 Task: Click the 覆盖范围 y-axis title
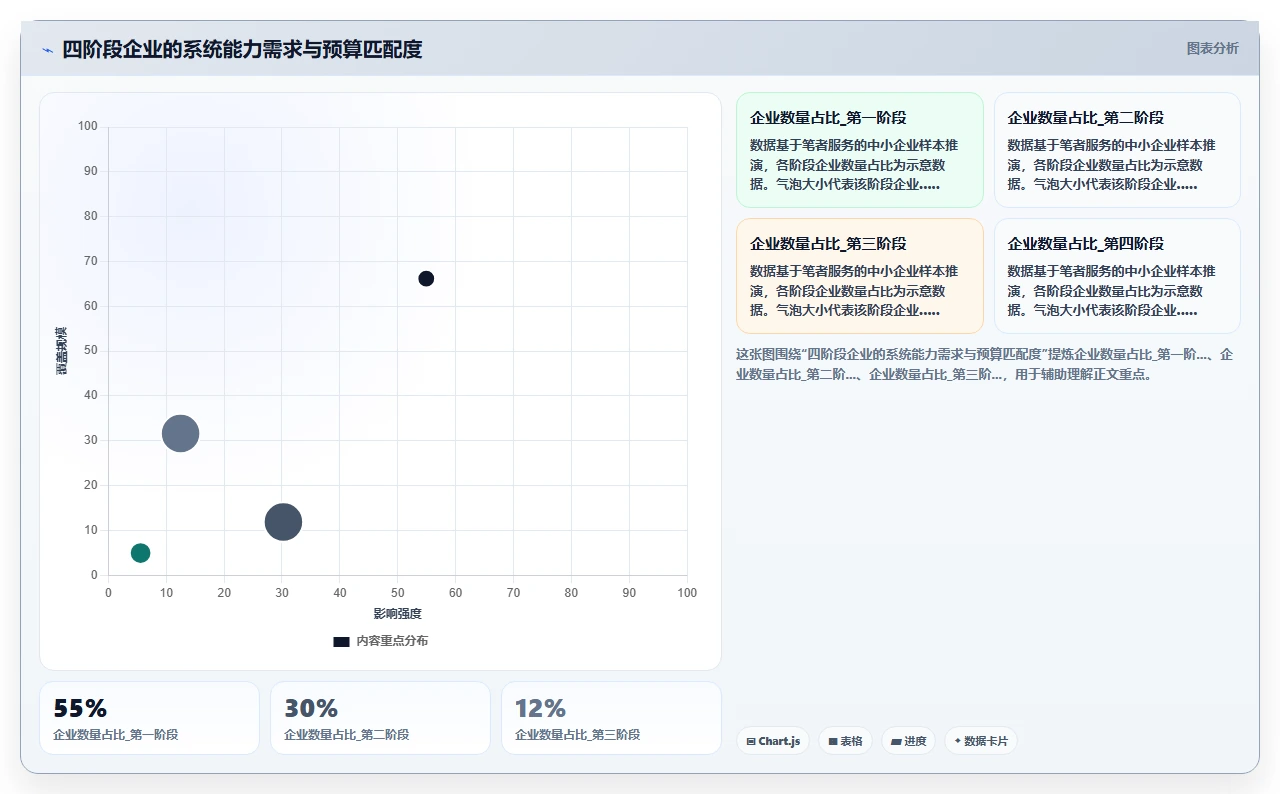62,350
